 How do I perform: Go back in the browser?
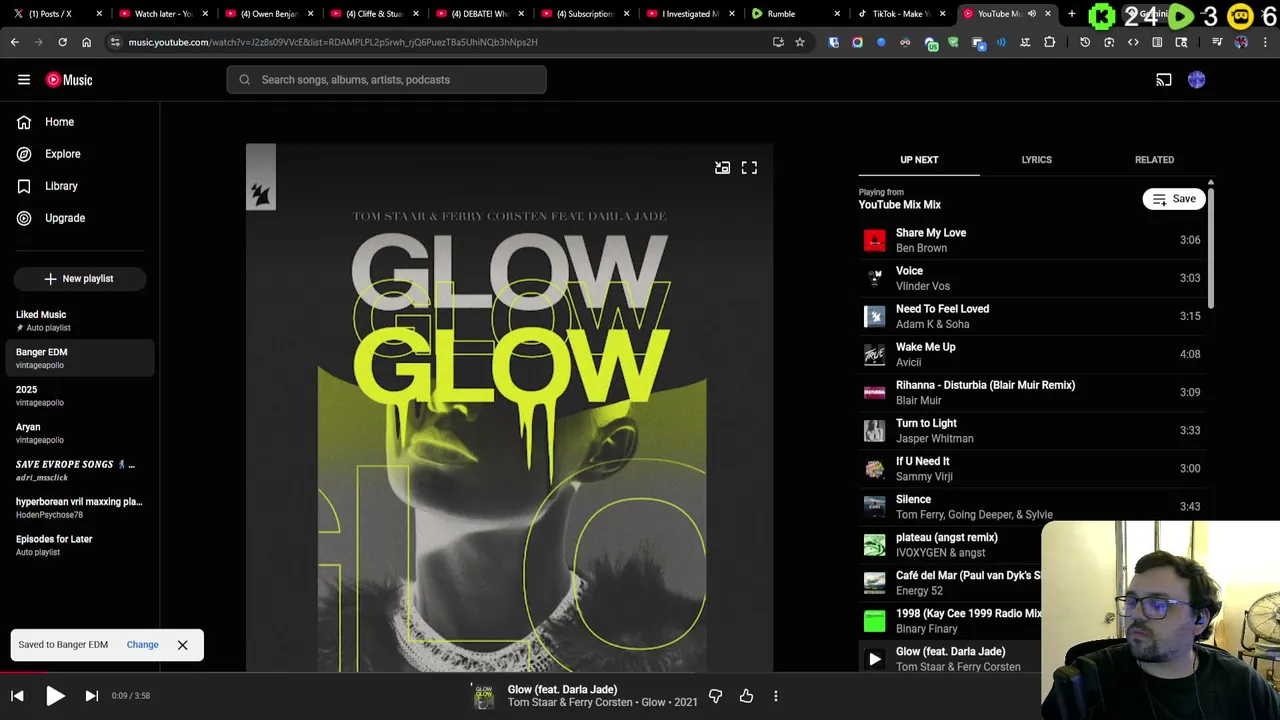[14, 42]
